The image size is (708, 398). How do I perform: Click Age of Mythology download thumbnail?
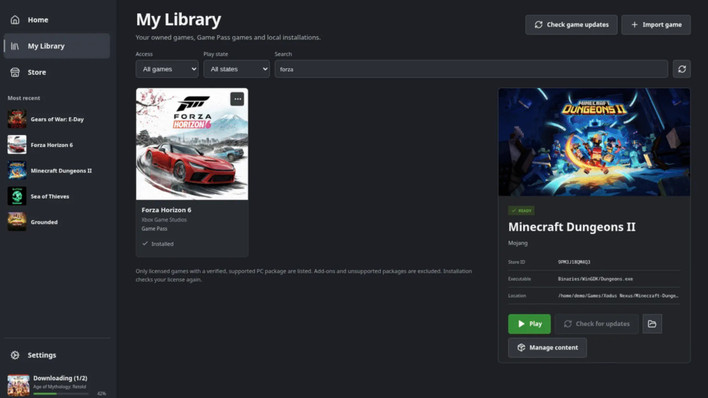[18, 385]
